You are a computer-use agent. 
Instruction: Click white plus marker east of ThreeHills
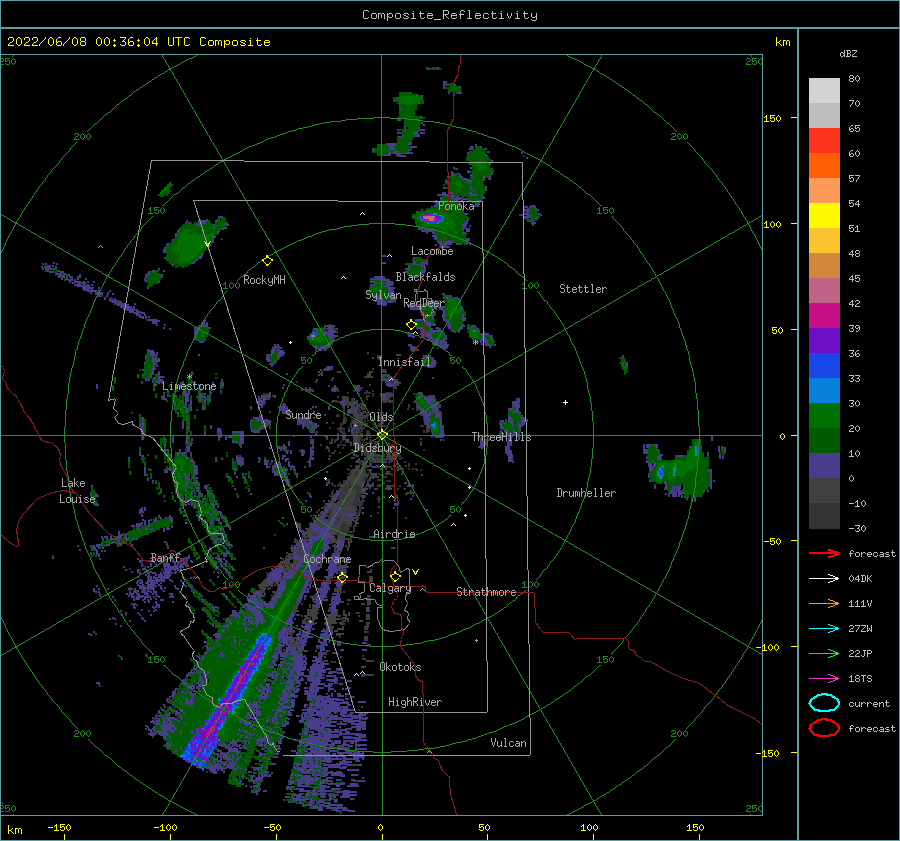click(x=565, y=402)
